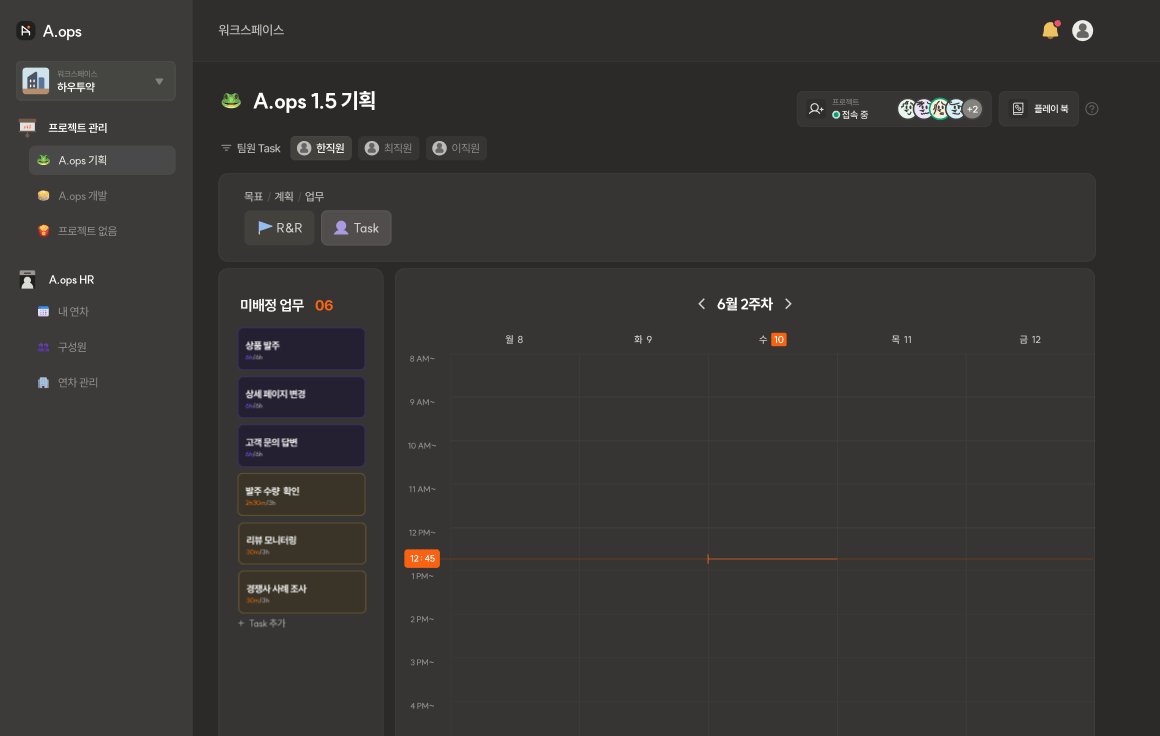Click the 8 AM~ time label
The image size is (1160, 736).
pyautogui.click(x=422, y=359)
